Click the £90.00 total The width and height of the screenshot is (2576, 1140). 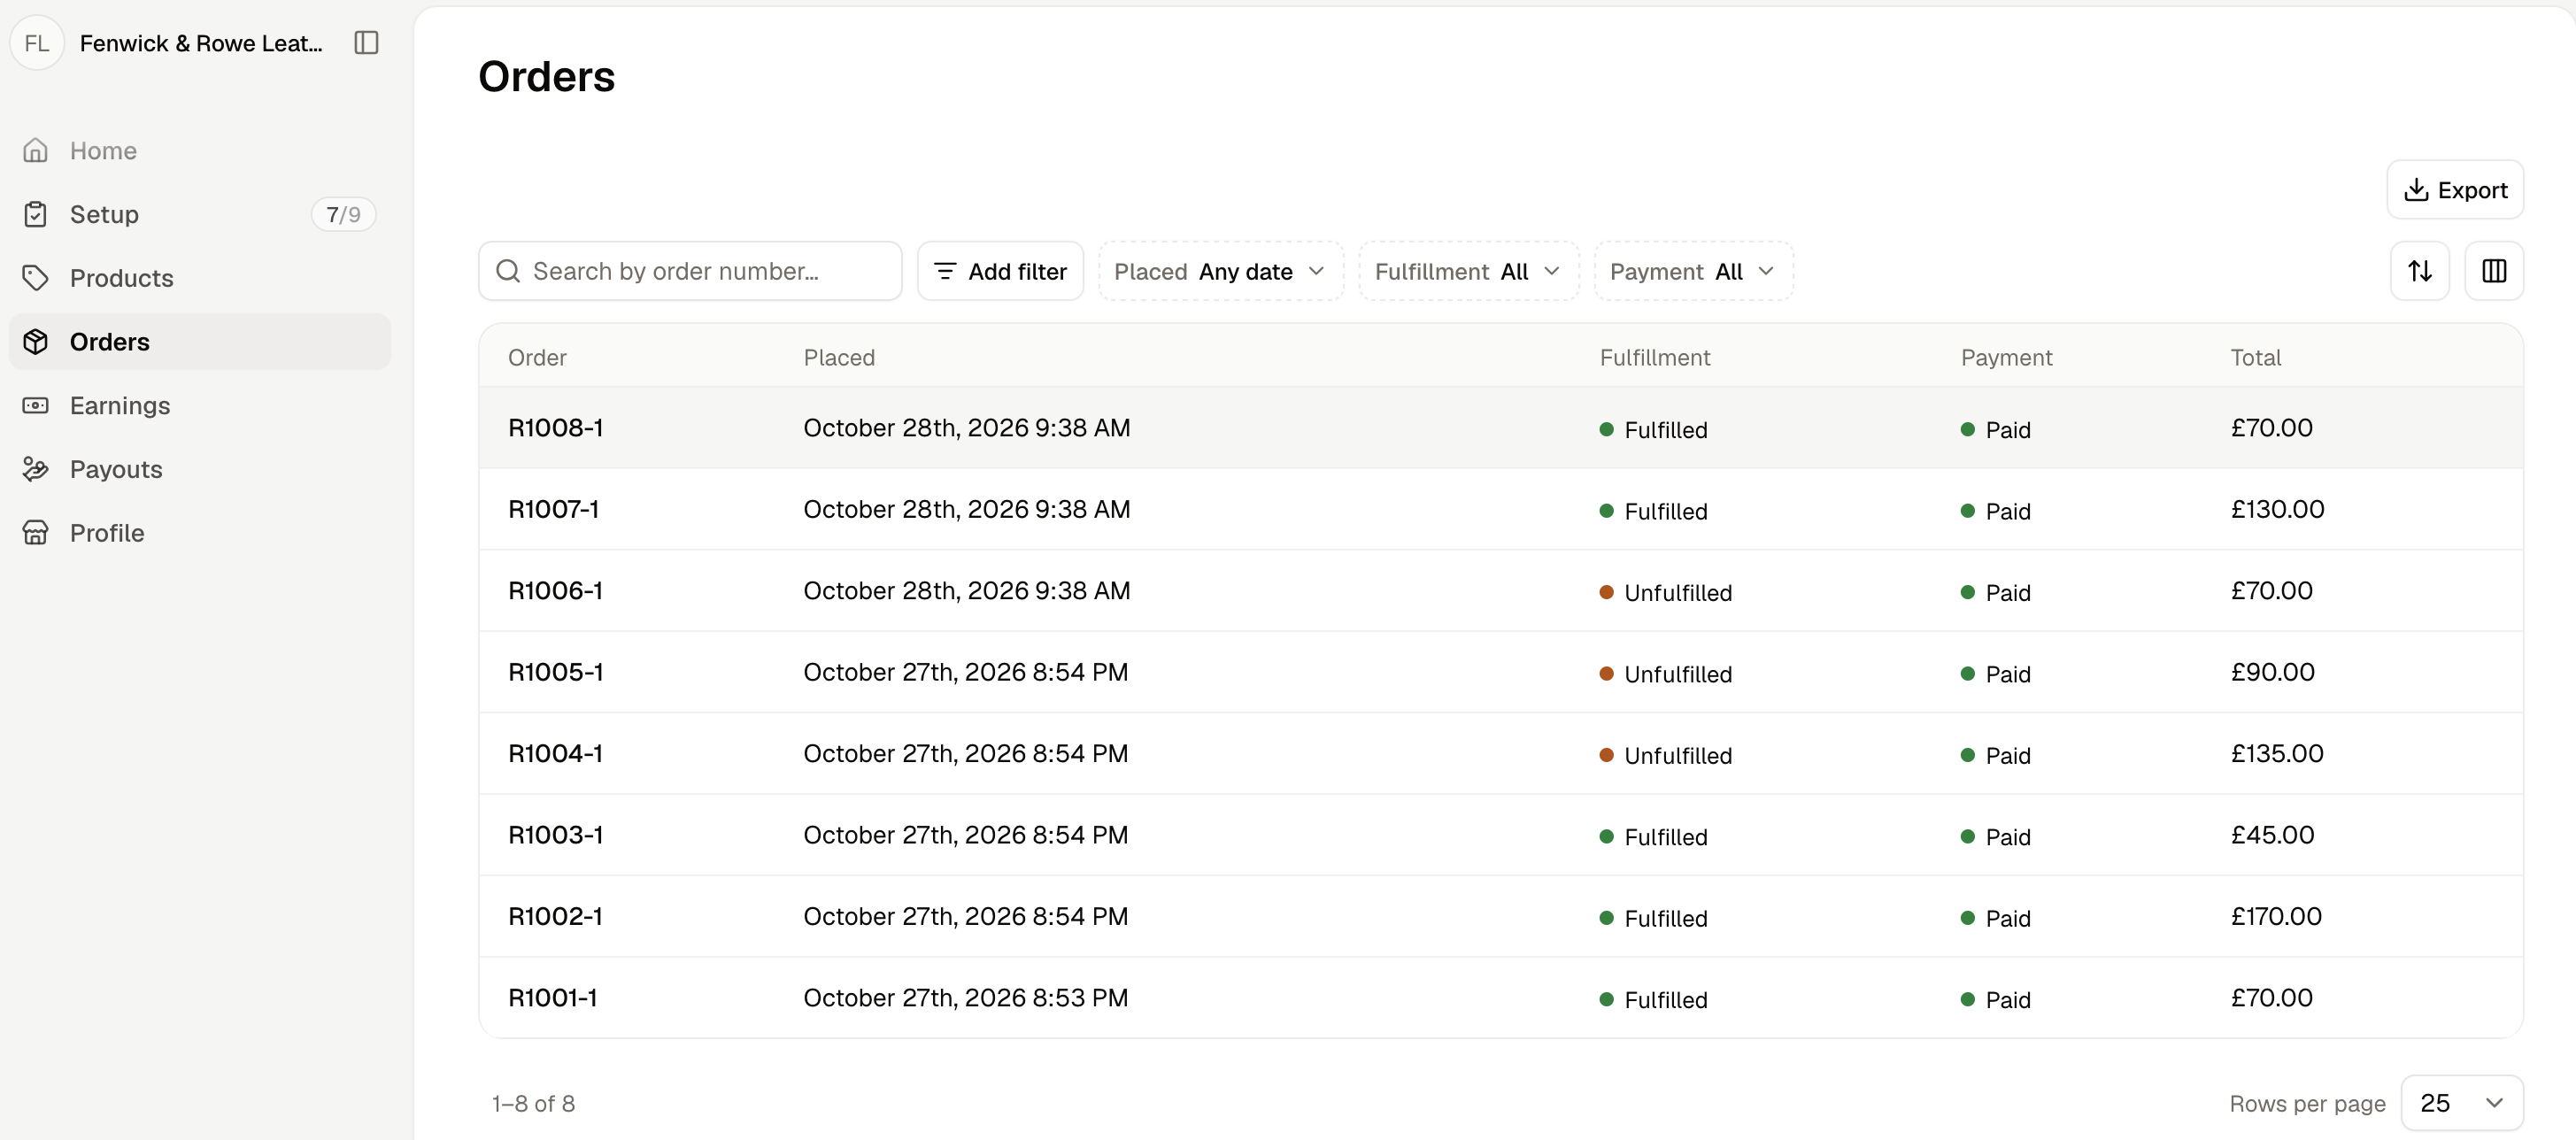click(x=2272, y=672)
